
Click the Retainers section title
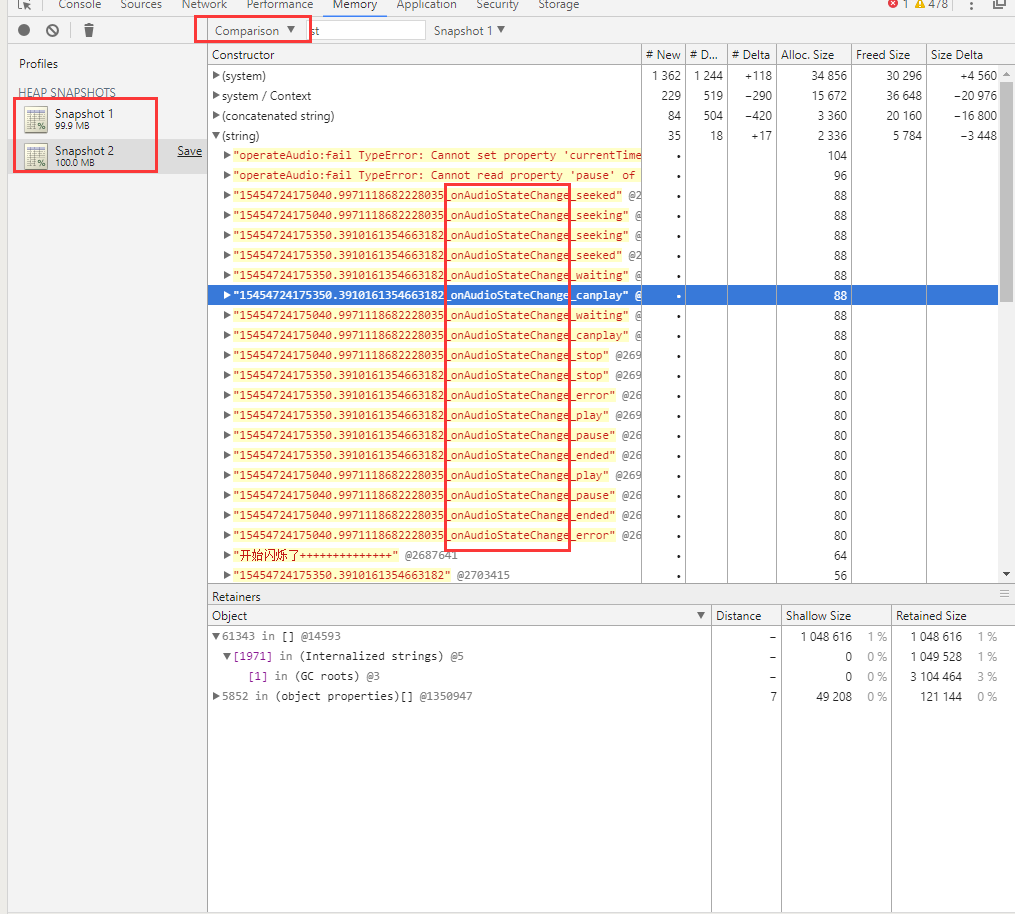click(x=236, y=596)
